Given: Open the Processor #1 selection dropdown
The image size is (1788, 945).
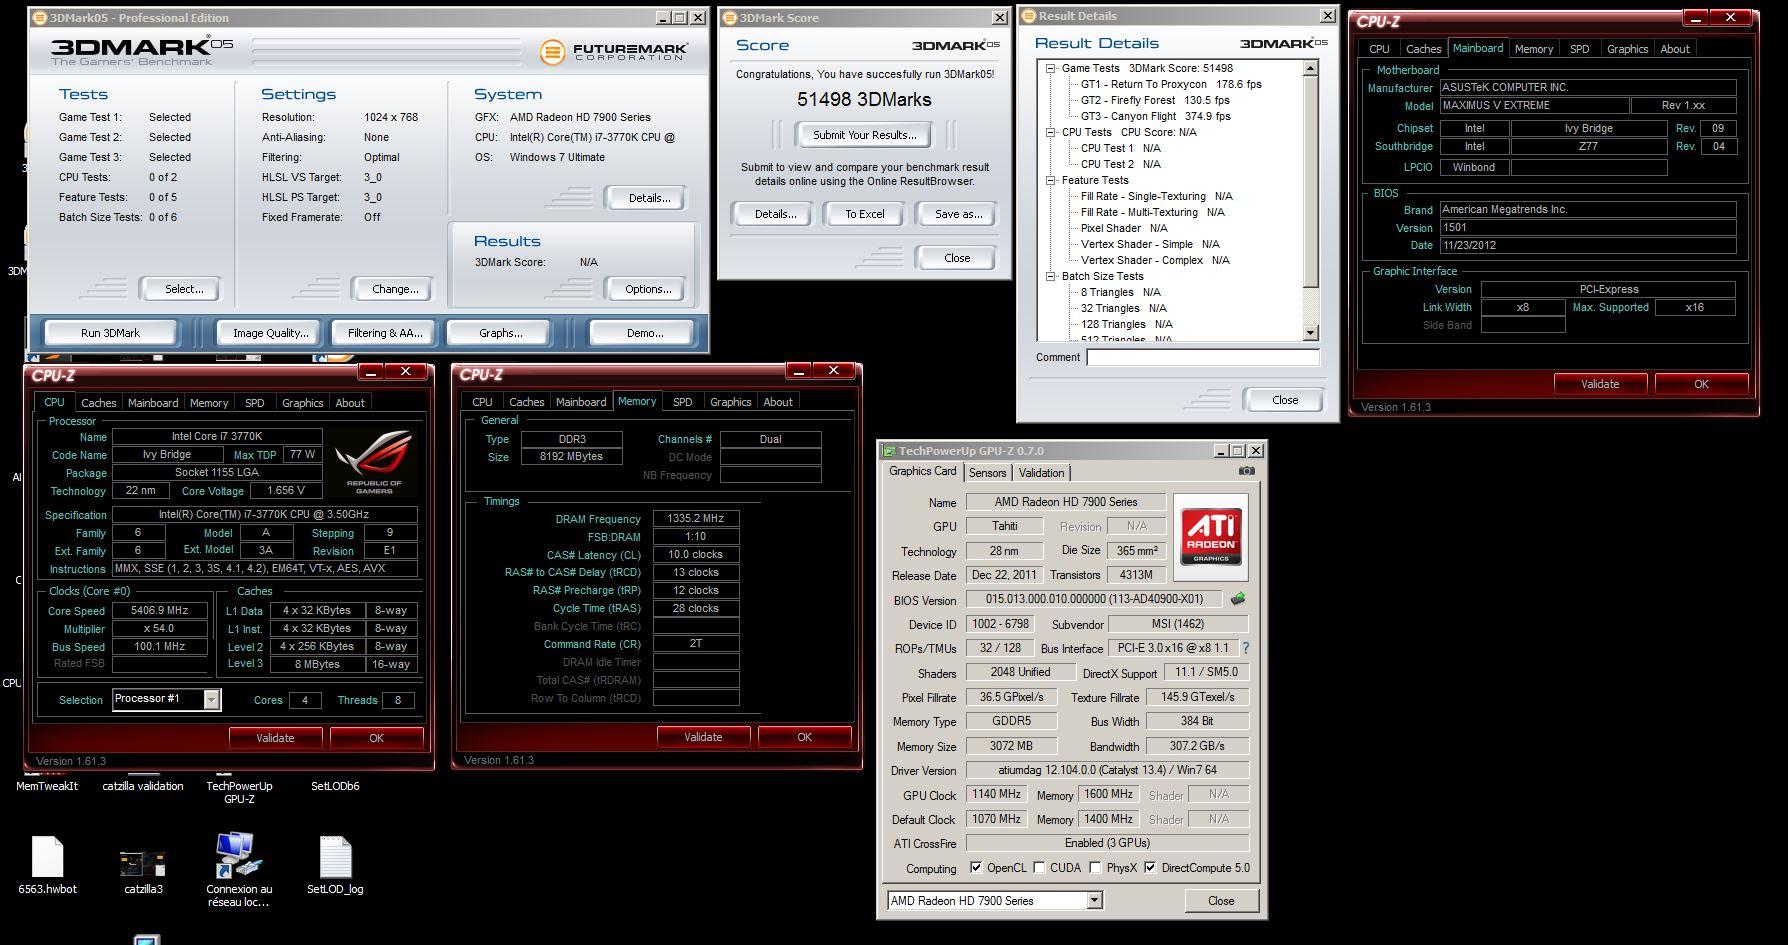Looking at the screenshot, I should (211, 699).
